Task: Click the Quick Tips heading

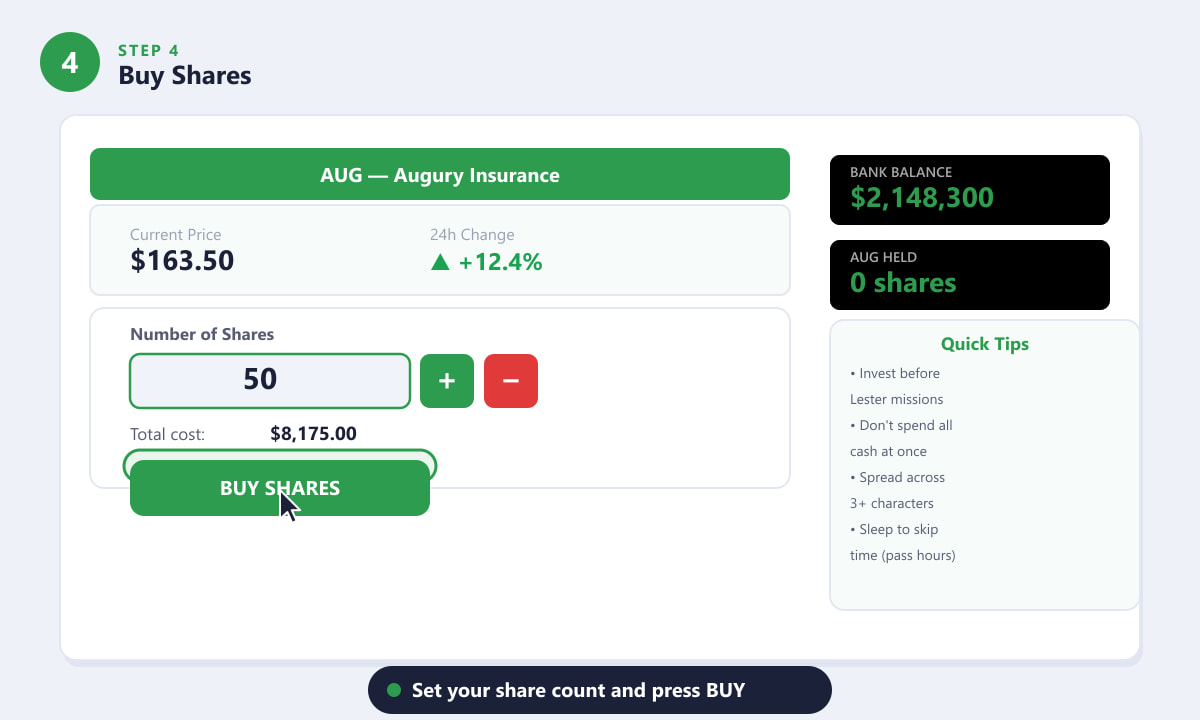Action: (985, 344)
